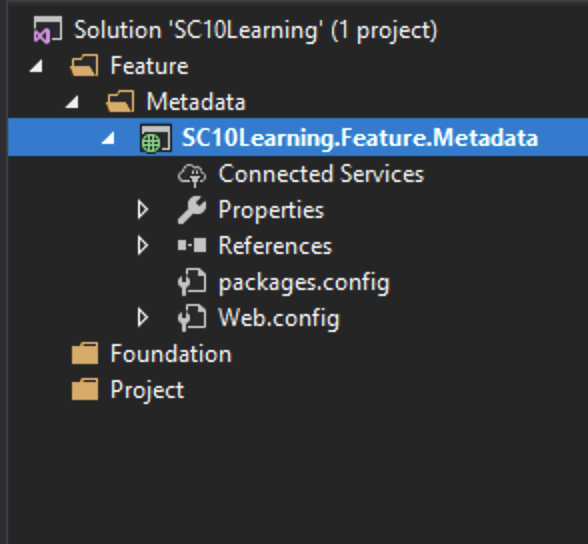Image resolution: width=588 pixels, height=544 pixels.
Task: Select Solution 'SC10Learning' root node
Action: pos(255,30)
